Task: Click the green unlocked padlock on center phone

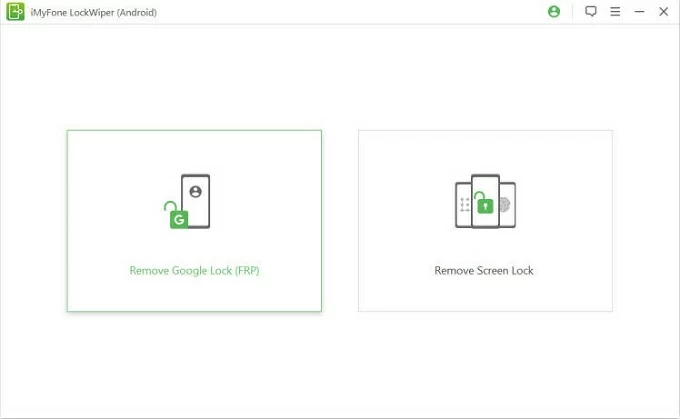Action: pyautogui.click(x=485, y=205)
